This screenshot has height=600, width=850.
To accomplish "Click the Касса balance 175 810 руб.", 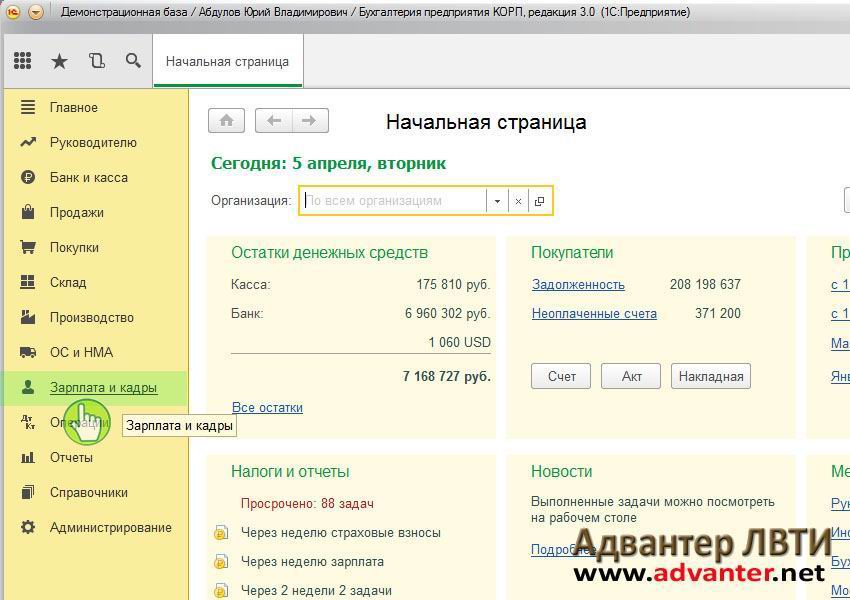I will click(x=453, y=284).
